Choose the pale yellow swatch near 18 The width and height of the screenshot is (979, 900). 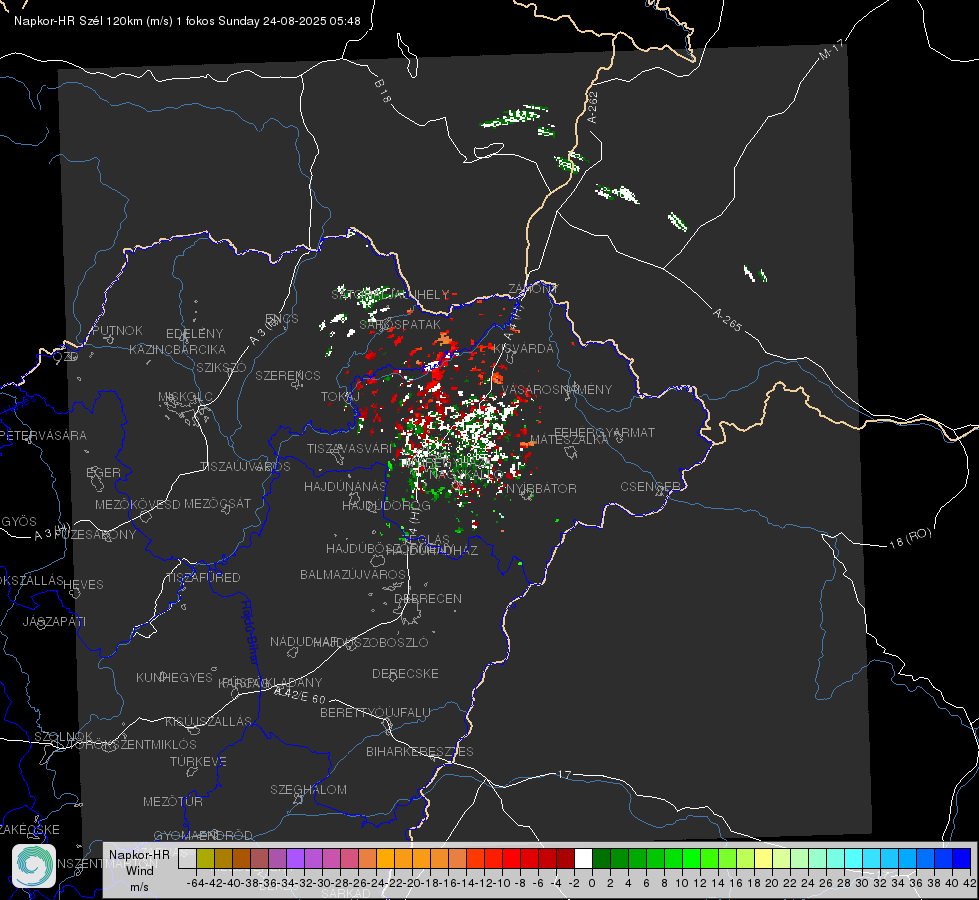763,858
